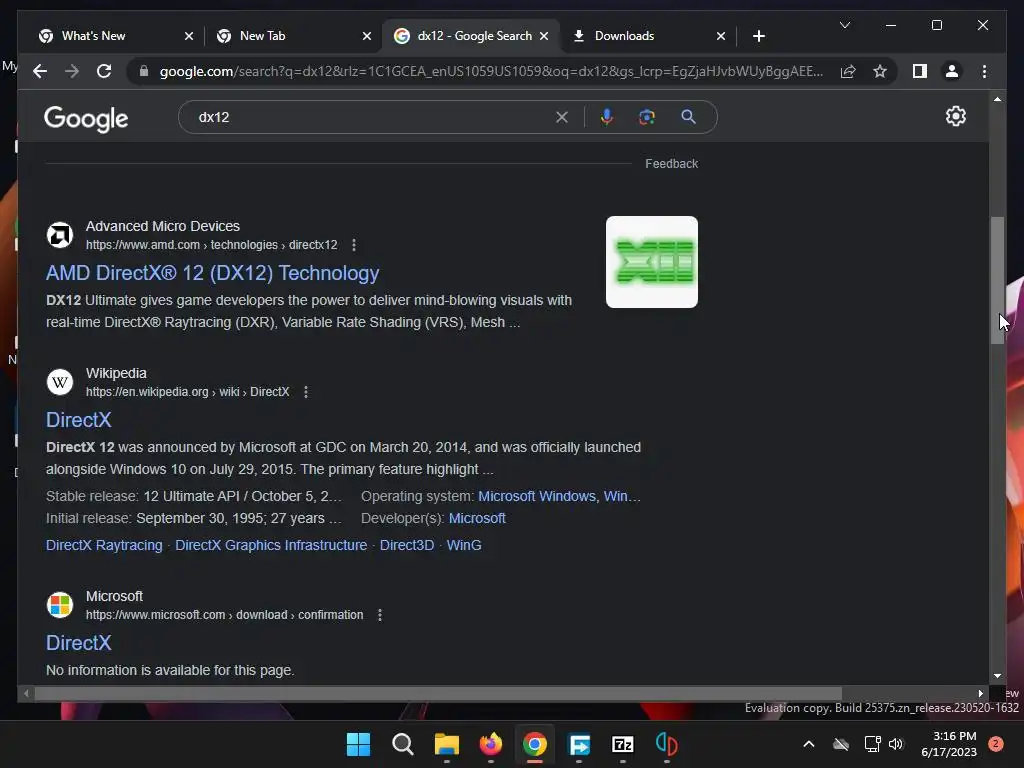The height and width of the screenshot is (768, 1024).
Task: Open the Direct3D sublink
Action: coord(407,545)
